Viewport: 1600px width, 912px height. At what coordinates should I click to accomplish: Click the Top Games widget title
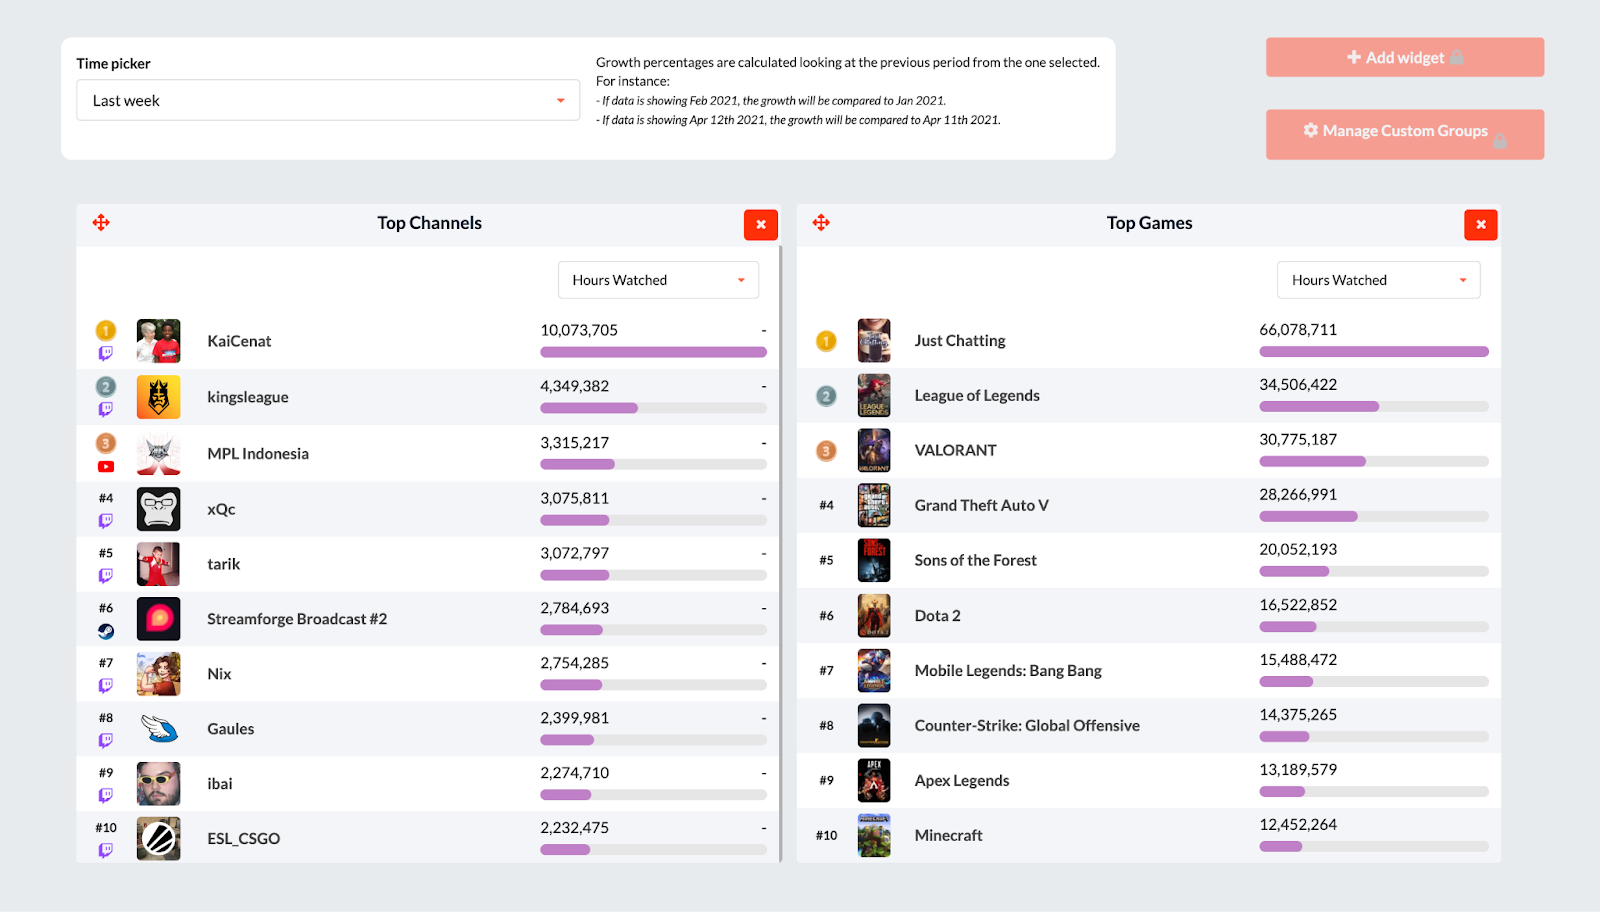pos(1149,223)
